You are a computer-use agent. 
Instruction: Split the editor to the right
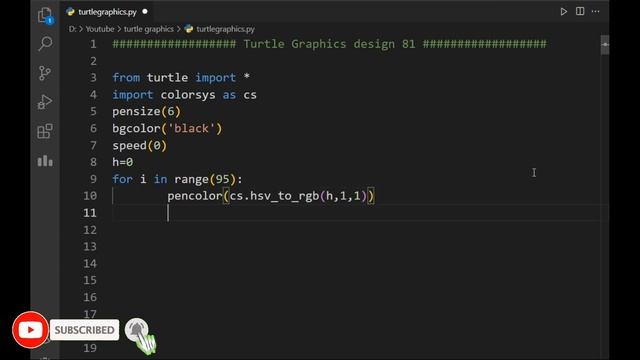(x=580, y=11)
